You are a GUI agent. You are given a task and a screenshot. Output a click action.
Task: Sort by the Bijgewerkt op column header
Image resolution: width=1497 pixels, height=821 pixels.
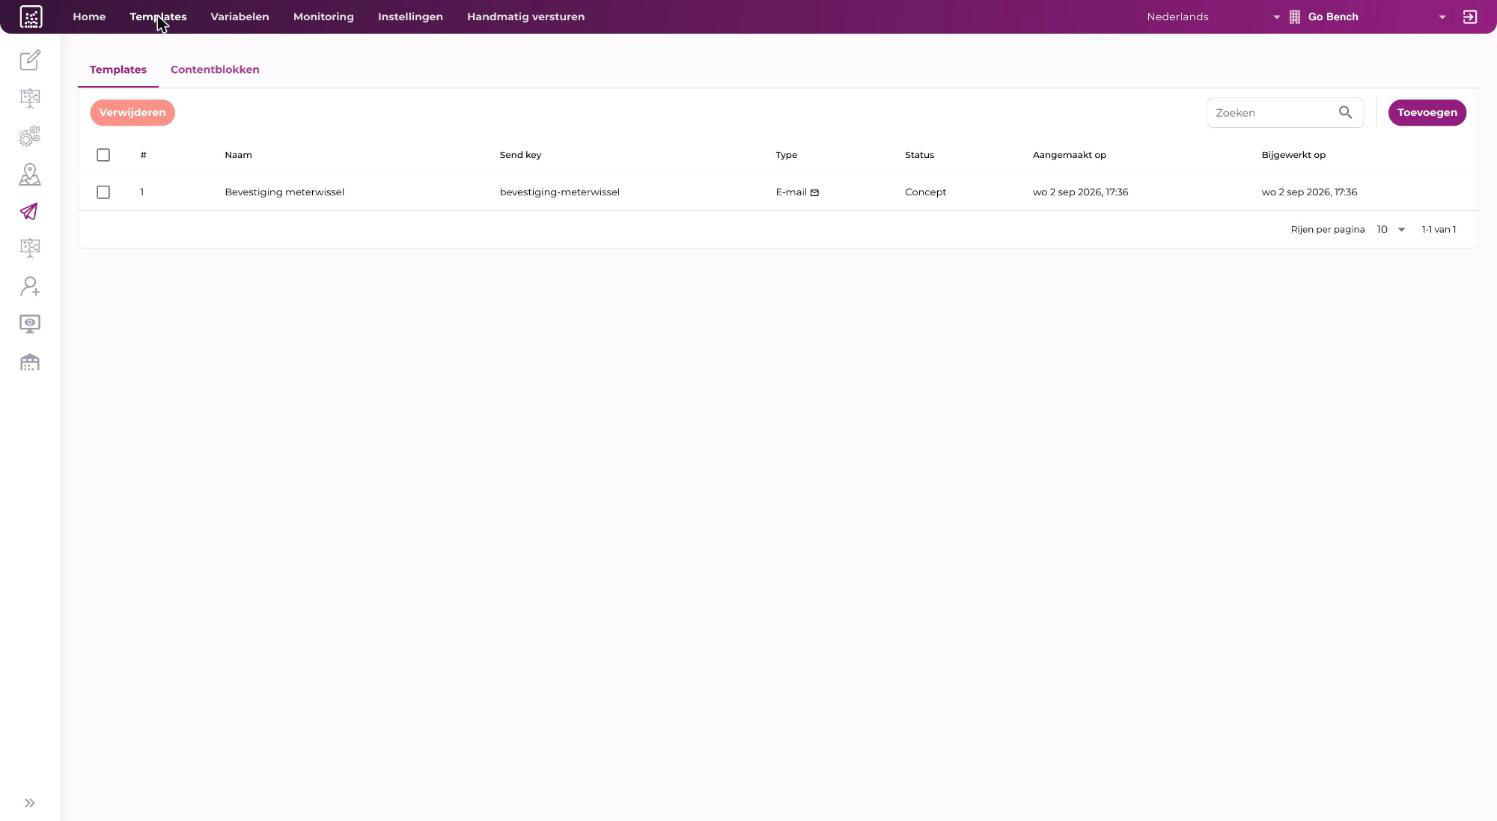(1293, 155)
